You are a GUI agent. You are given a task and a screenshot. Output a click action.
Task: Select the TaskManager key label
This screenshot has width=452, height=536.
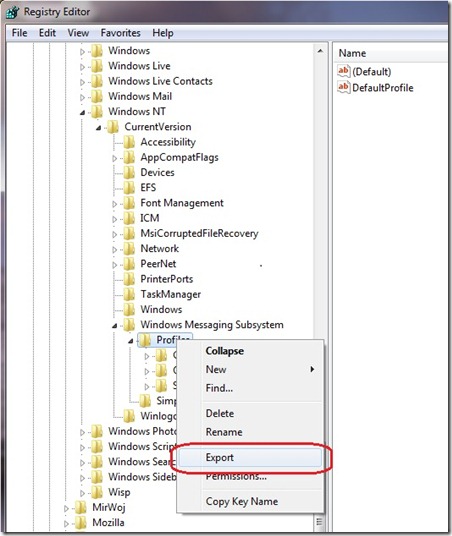coord(171,294)
